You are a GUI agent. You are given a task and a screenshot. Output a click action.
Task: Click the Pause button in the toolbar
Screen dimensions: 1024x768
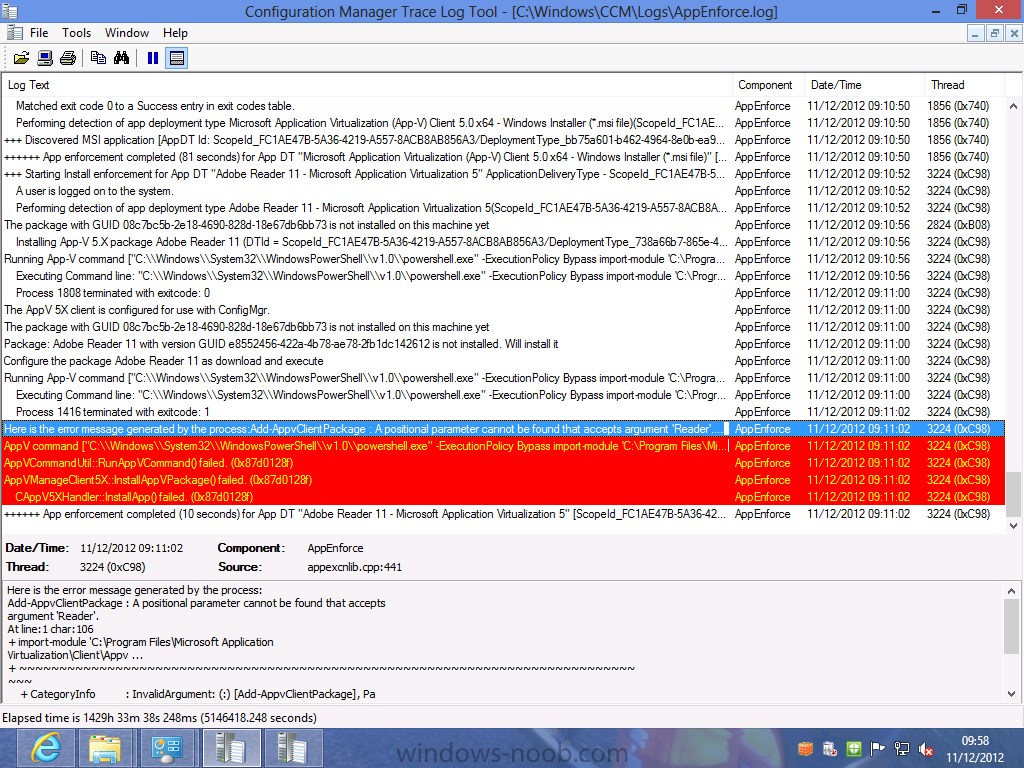153,58
